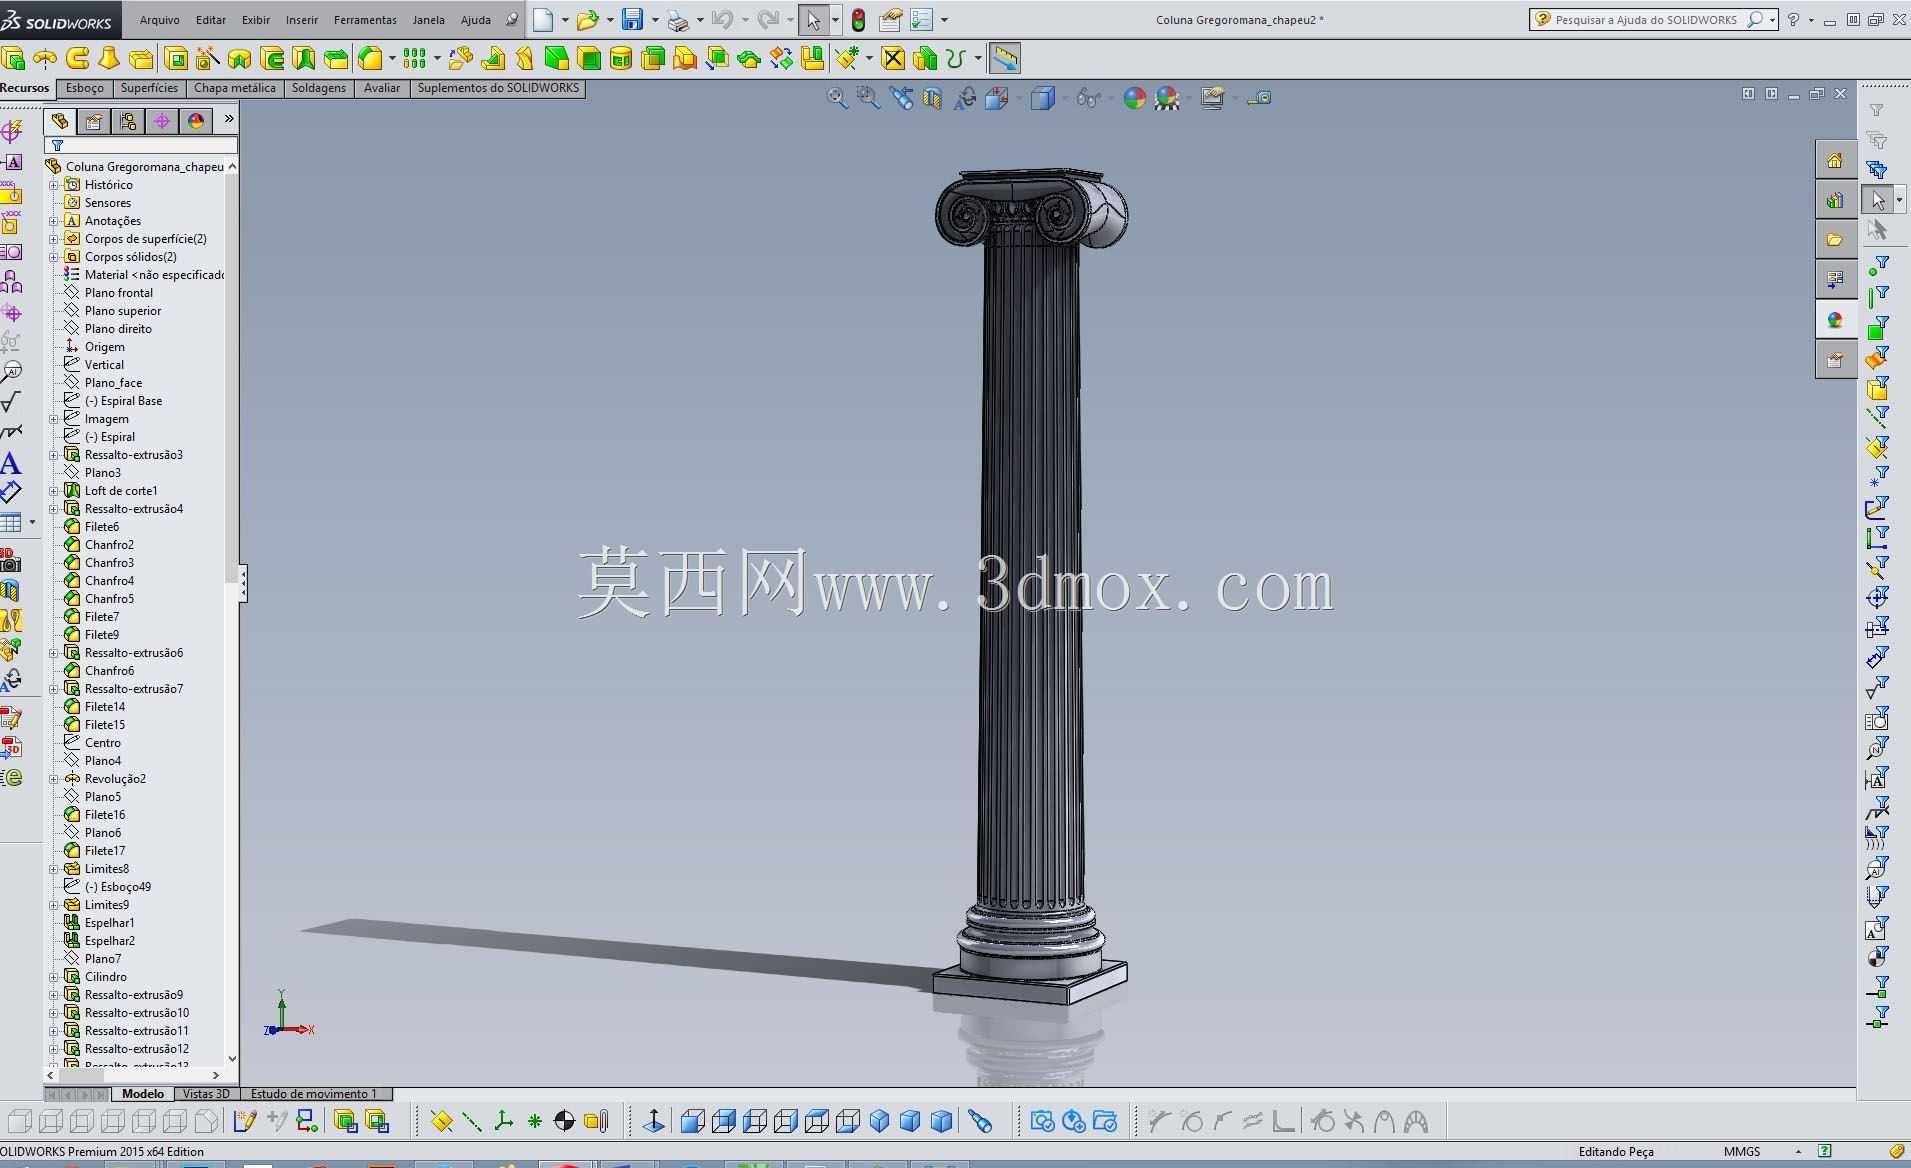Open the ConfigurationManager tab icon
The width and height of the screenshot is (1911, 1168).
(x=128, y=121)
